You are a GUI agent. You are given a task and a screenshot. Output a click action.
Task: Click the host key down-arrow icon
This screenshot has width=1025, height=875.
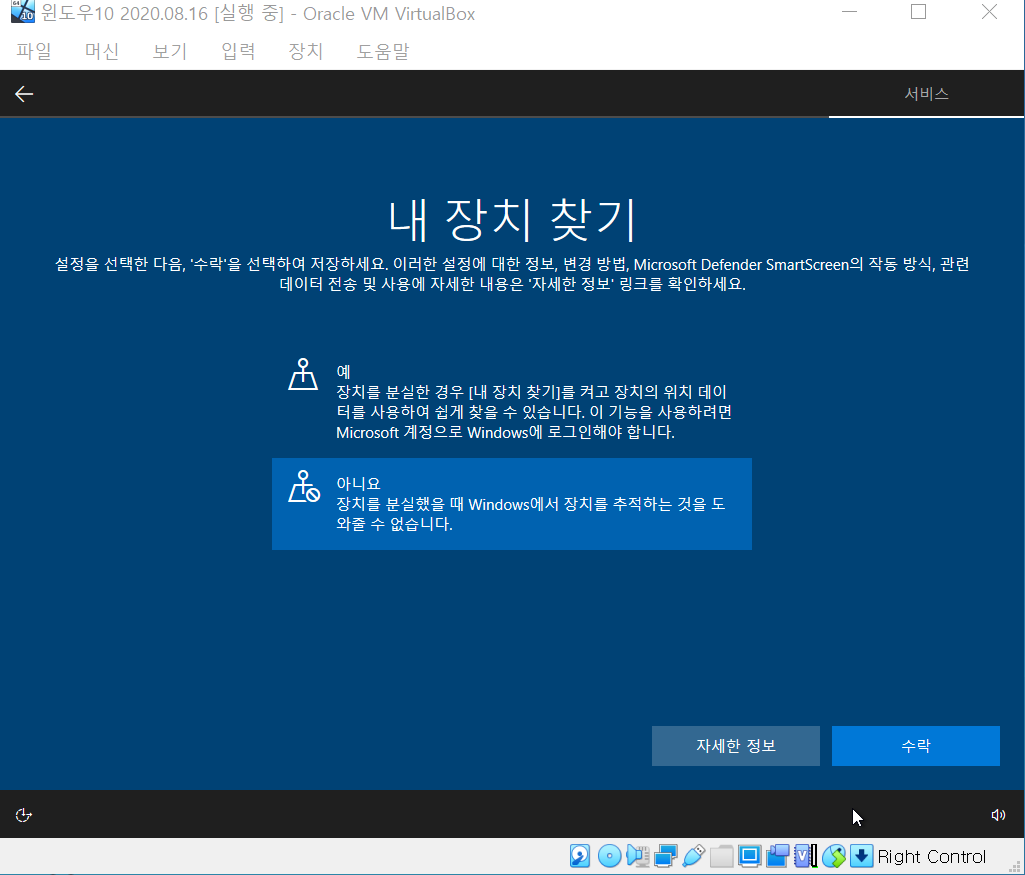pos(862,856)
